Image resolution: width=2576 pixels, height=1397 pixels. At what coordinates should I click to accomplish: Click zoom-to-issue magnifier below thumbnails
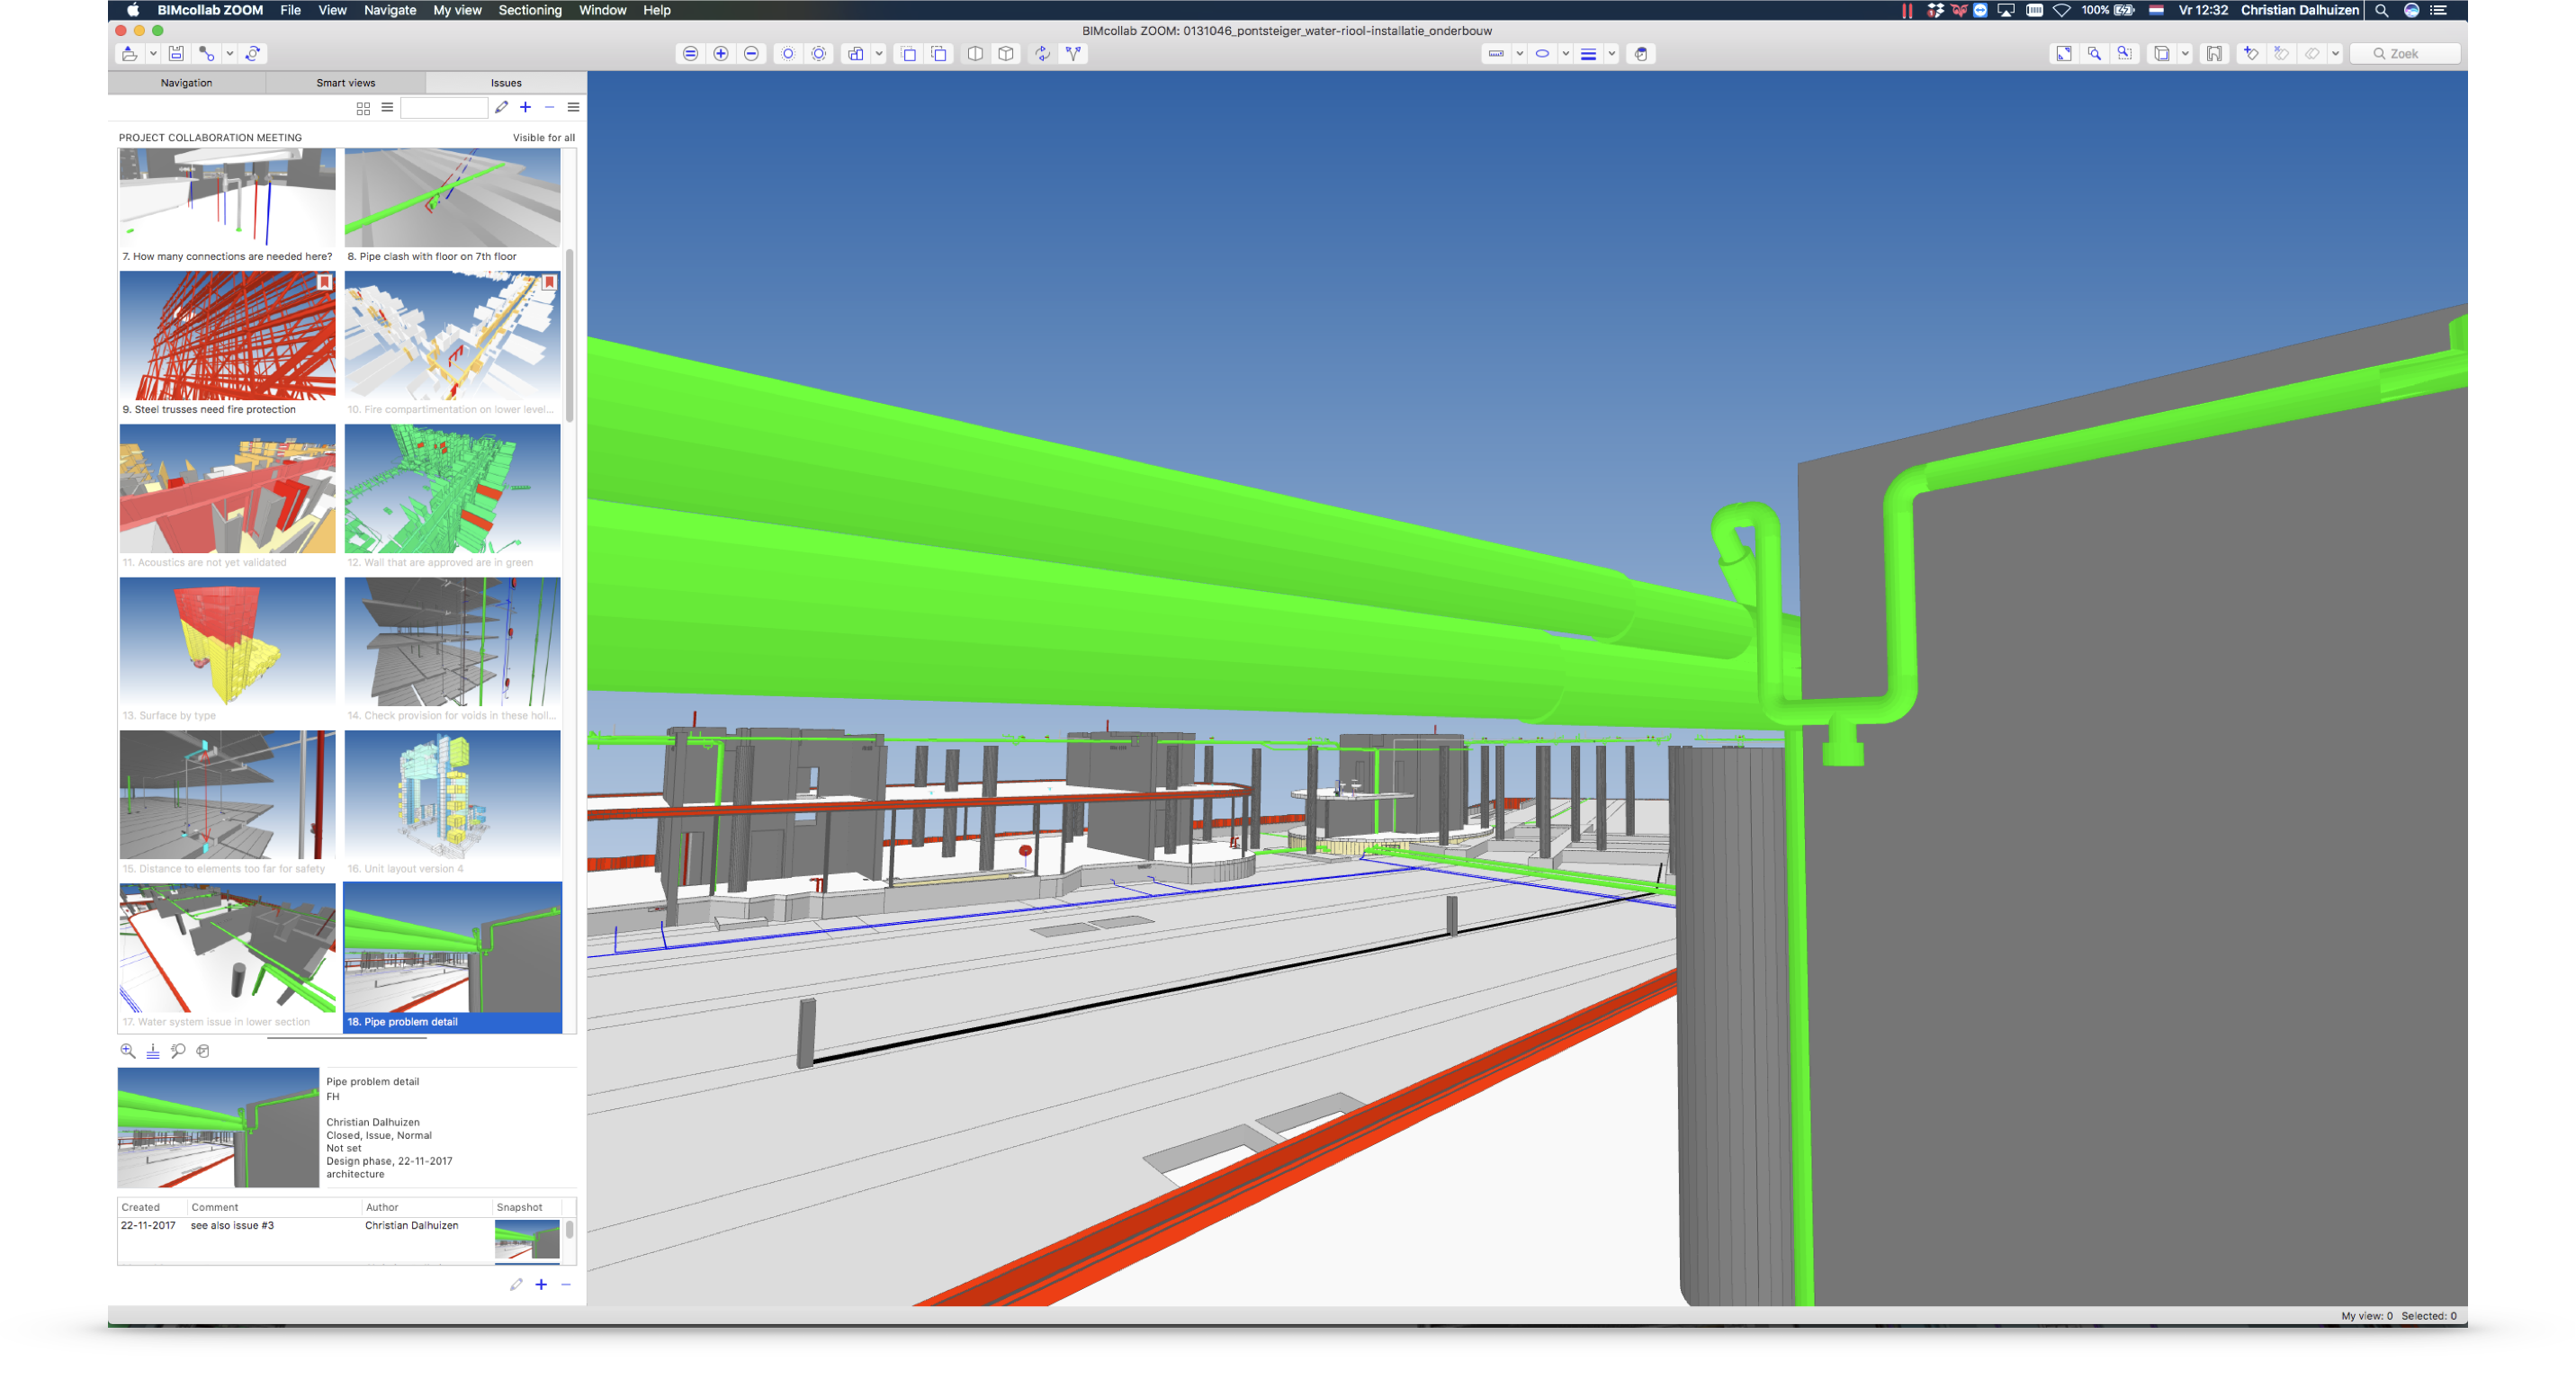click(128, 1051)
